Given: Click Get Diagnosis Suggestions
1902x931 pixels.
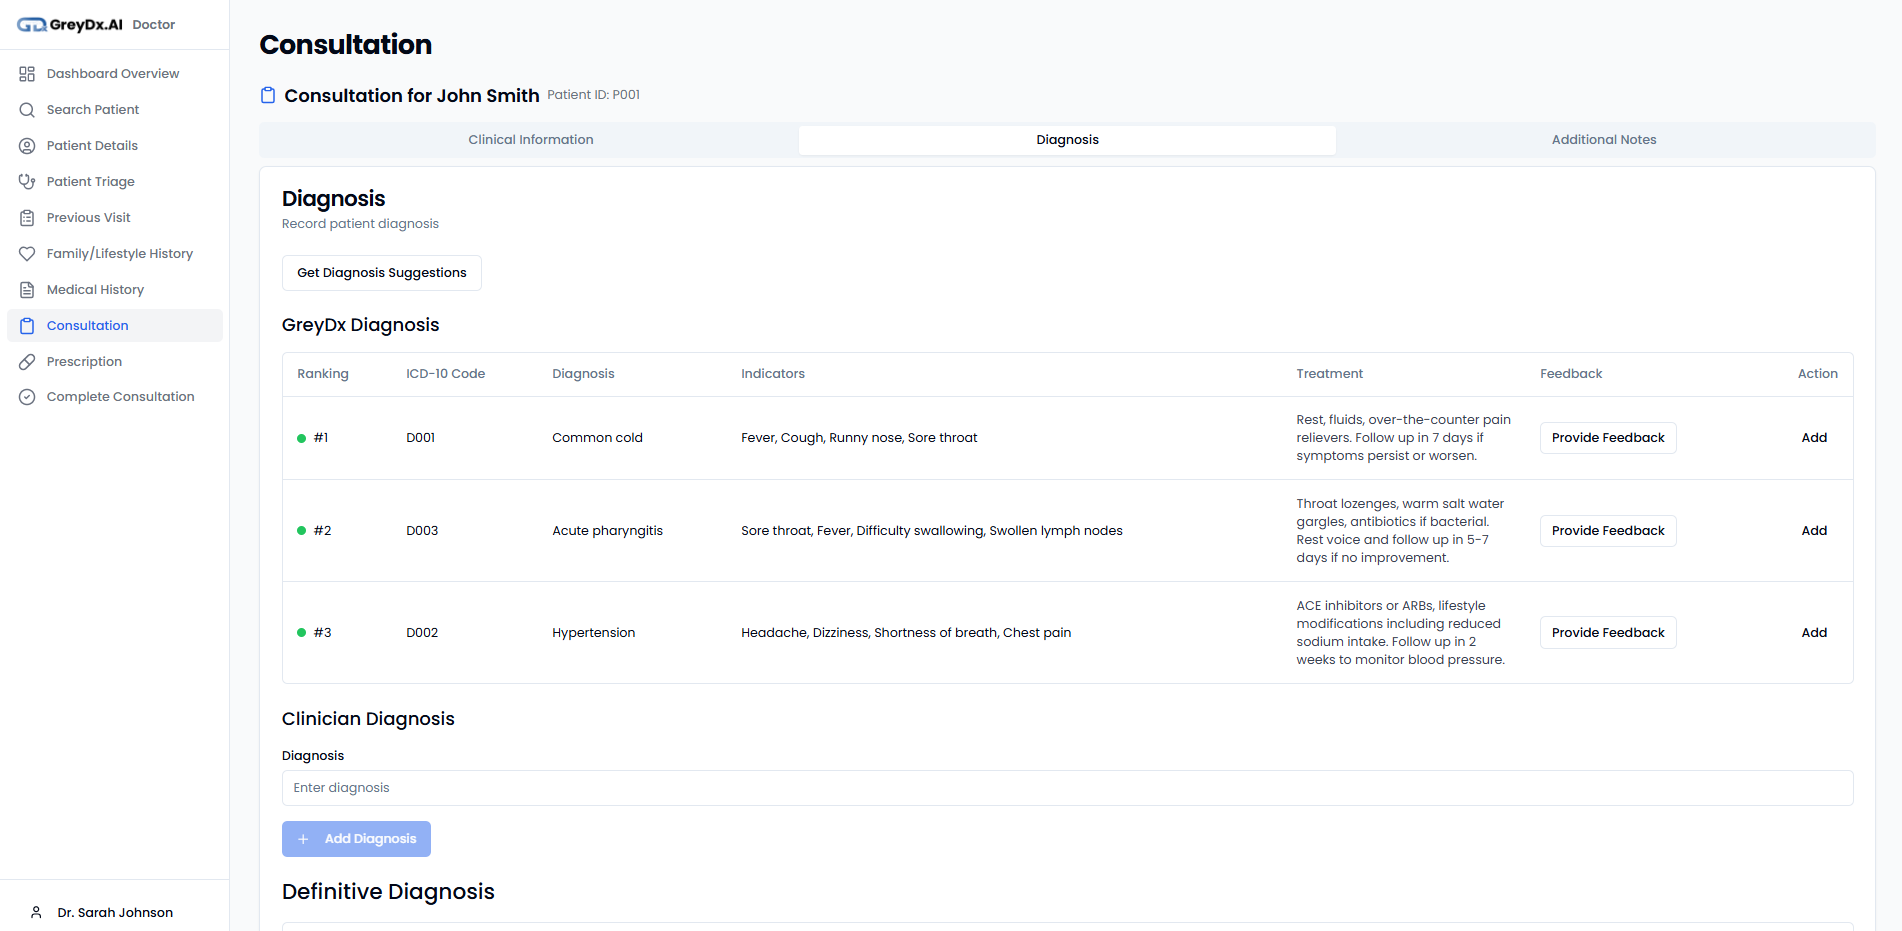Looking at the screenshot, I should pos(381,272).
